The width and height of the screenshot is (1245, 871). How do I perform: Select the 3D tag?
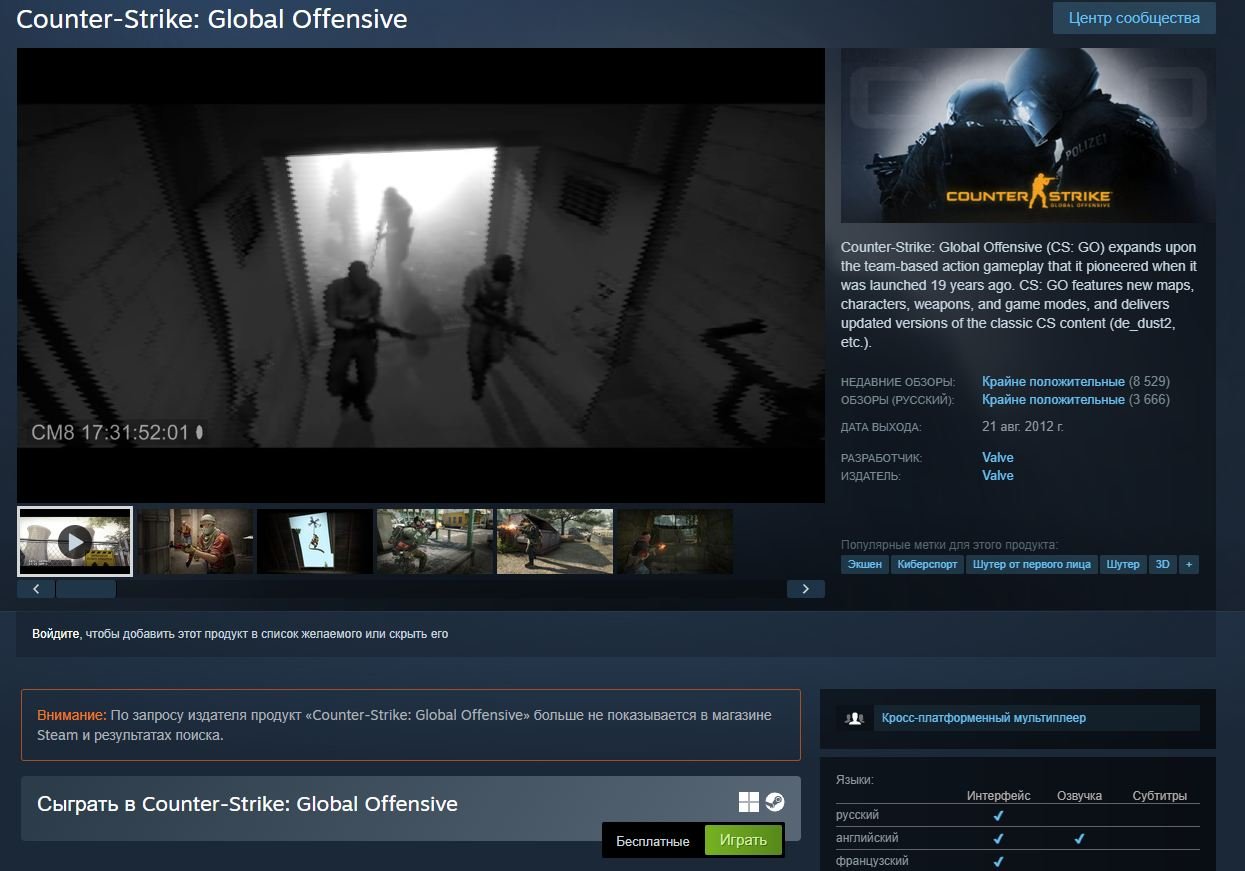click(x=1161, y=564)
